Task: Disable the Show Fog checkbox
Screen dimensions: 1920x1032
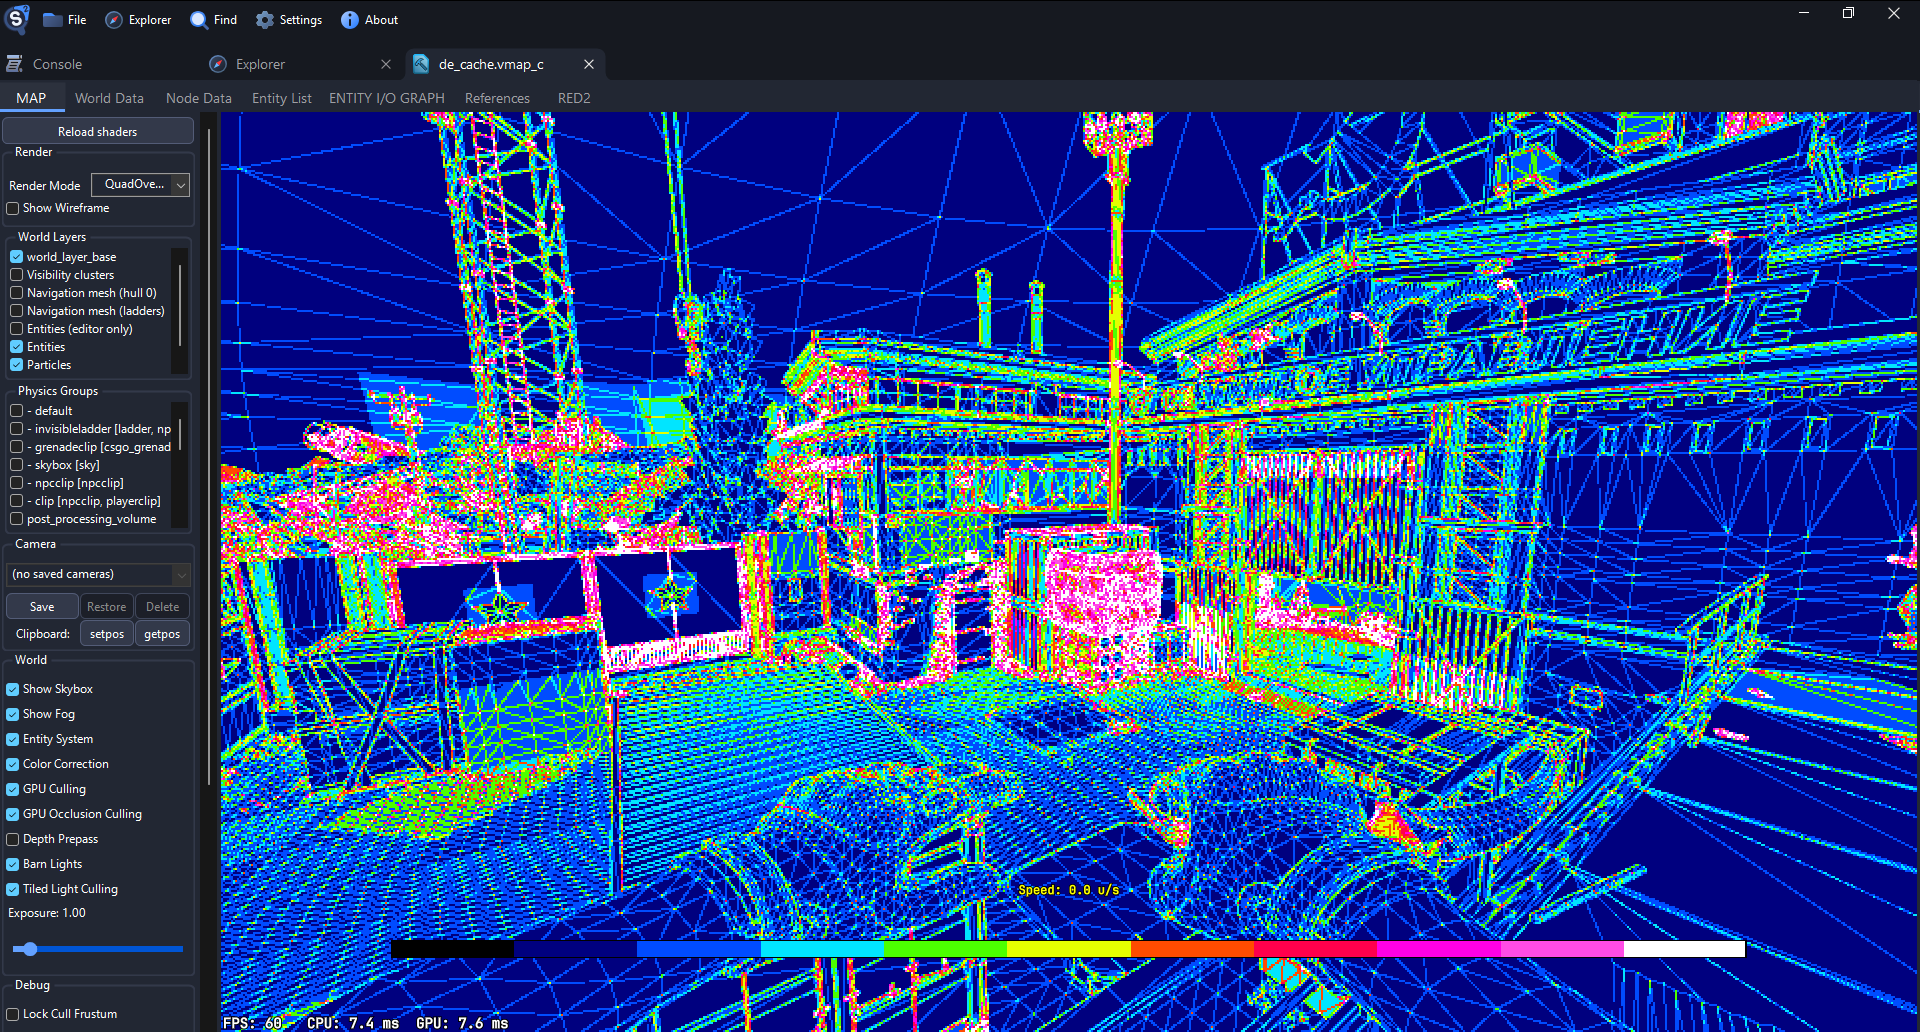Action: [x=13, y=714]
